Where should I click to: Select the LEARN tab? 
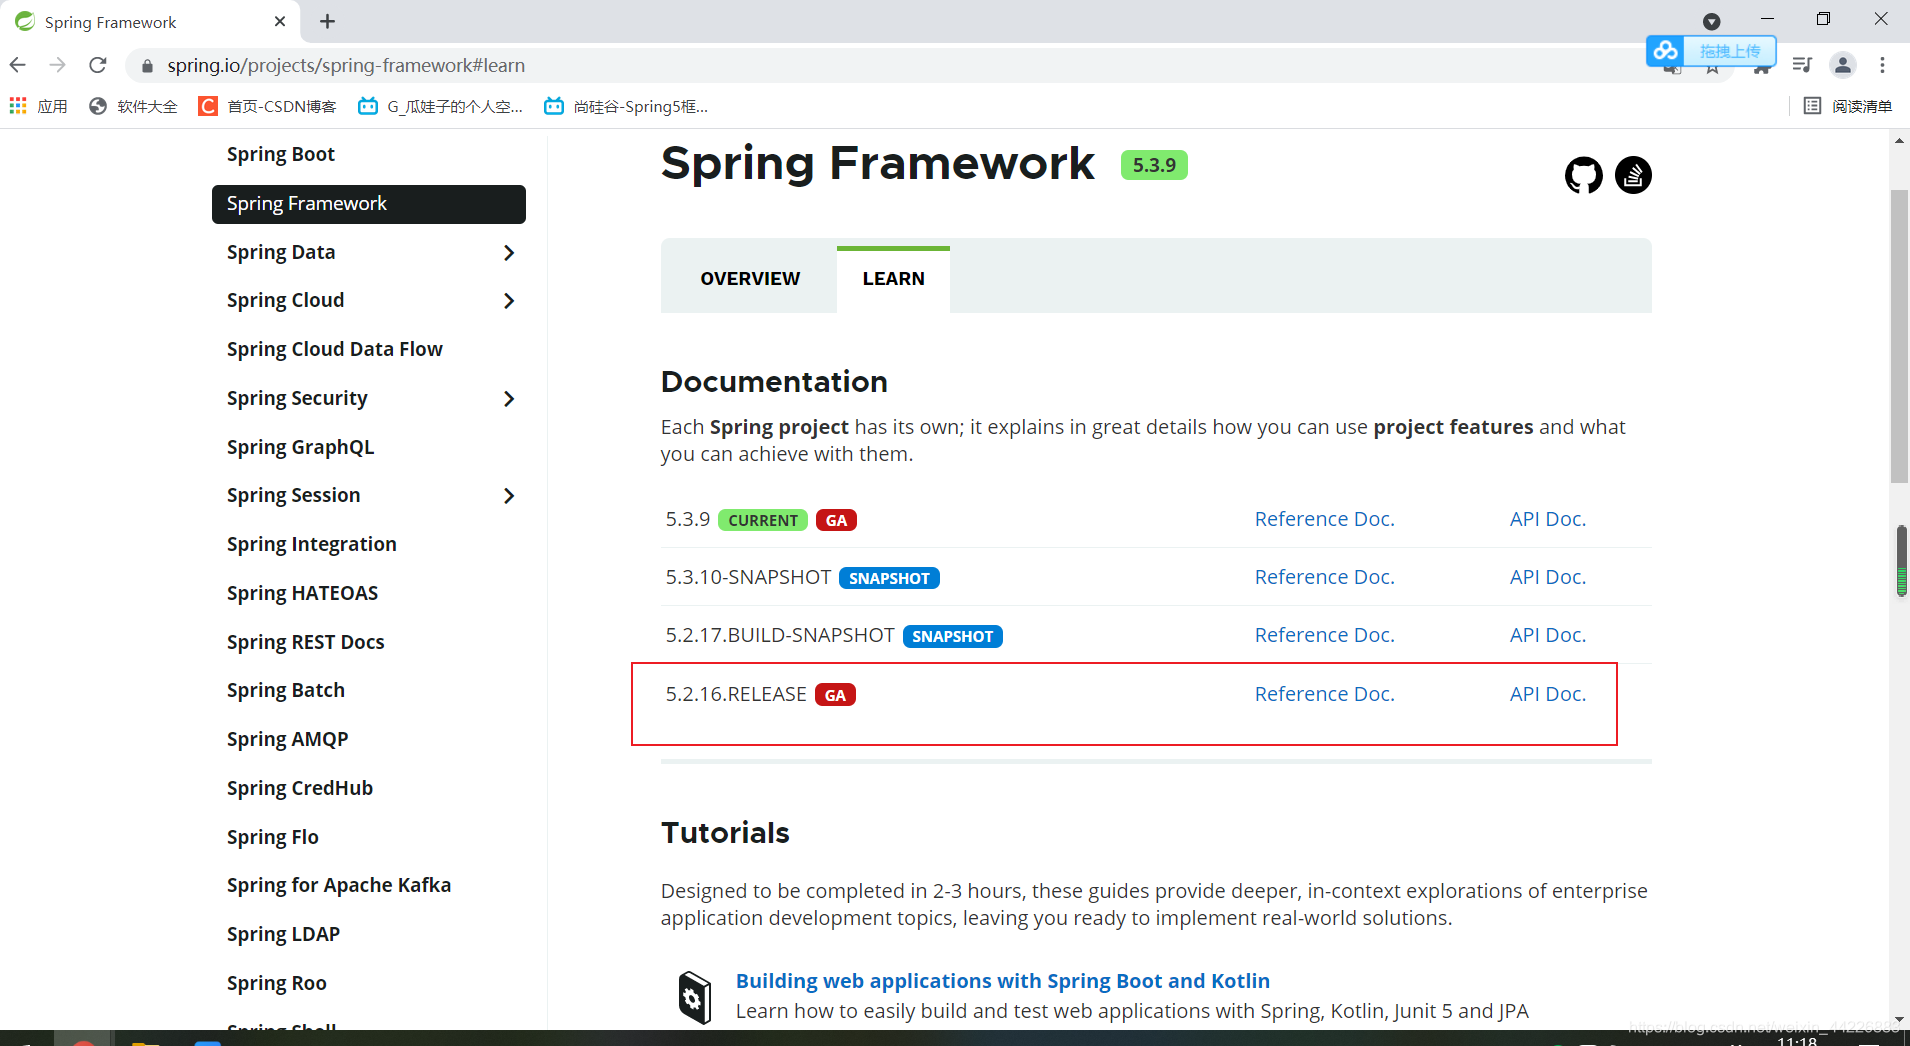coord(893,279)
